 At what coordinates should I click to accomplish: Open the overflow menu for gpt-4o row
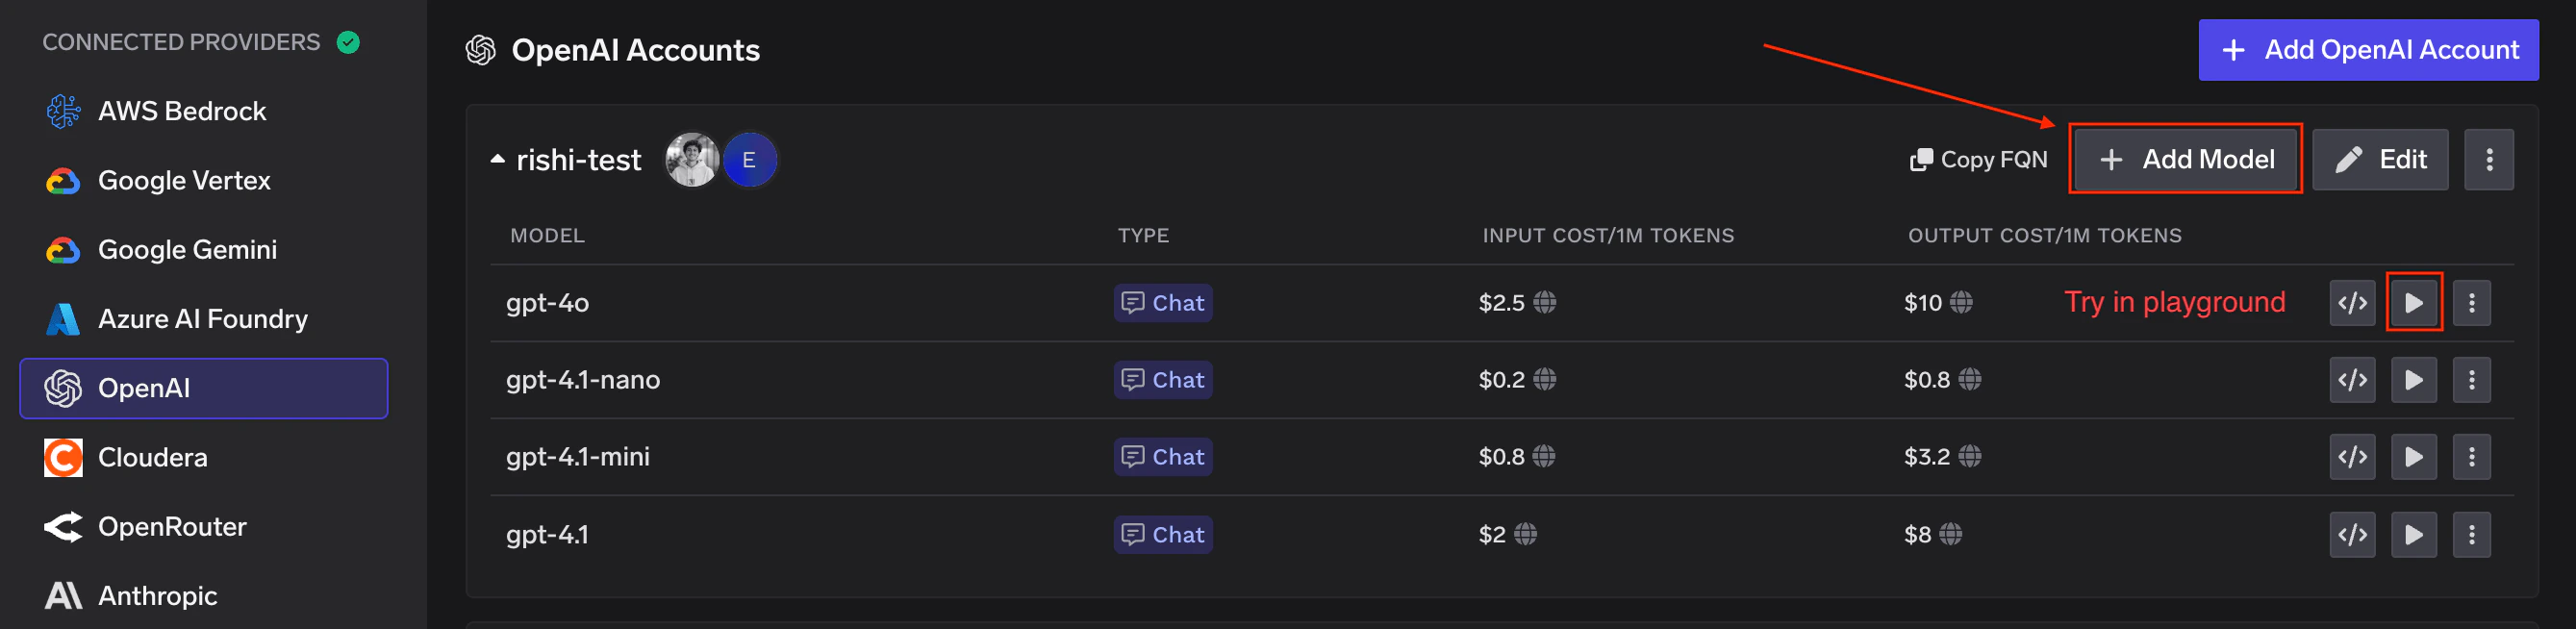[2472, 302]
